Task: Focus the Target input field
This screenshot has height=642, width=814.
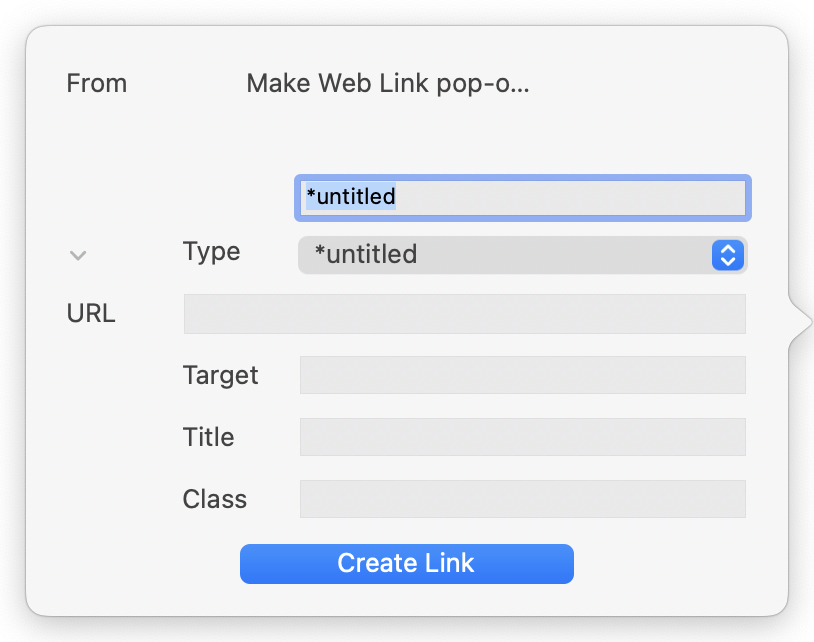Action: (x=522, y=375)
